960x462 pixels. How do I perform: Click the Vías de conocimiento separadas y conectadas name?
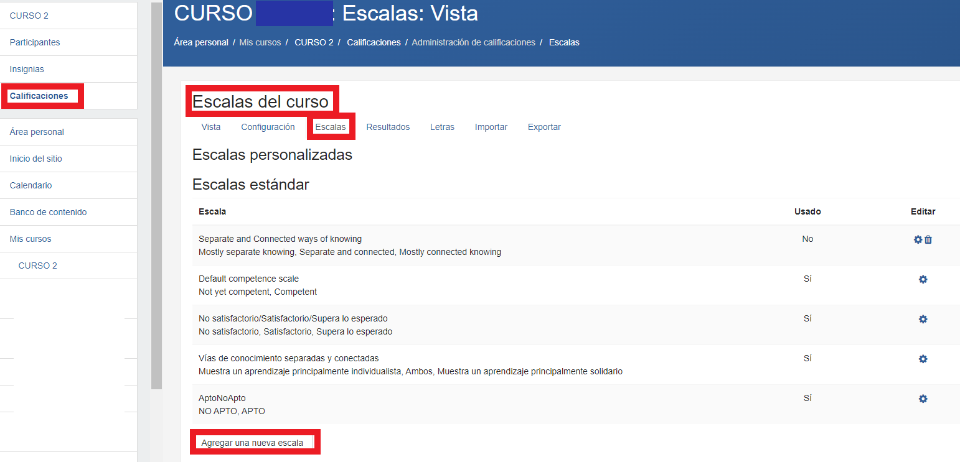point(289,358)
